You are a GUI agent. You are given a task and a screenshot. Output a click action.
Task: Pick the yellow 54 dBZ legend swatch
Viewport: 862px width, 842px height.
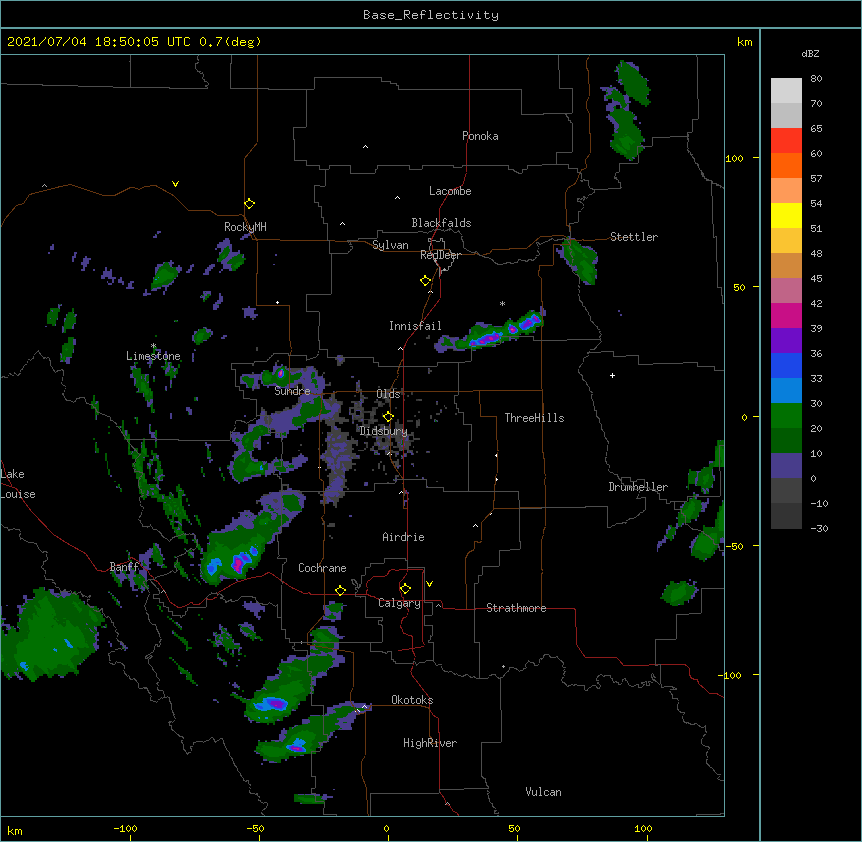tap(786, 215)
